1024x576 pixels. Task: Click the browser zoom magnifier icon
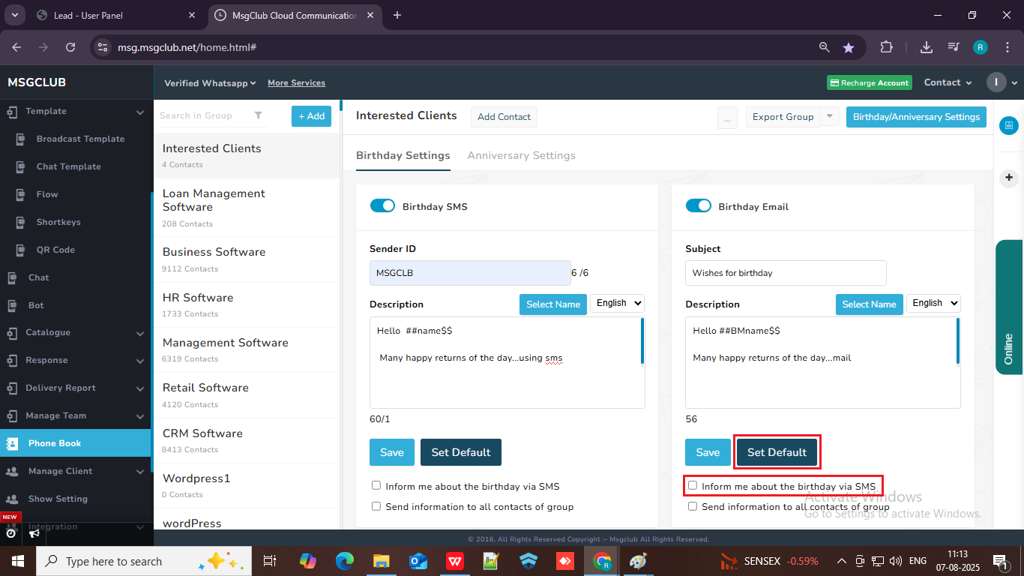coord(824,47)
